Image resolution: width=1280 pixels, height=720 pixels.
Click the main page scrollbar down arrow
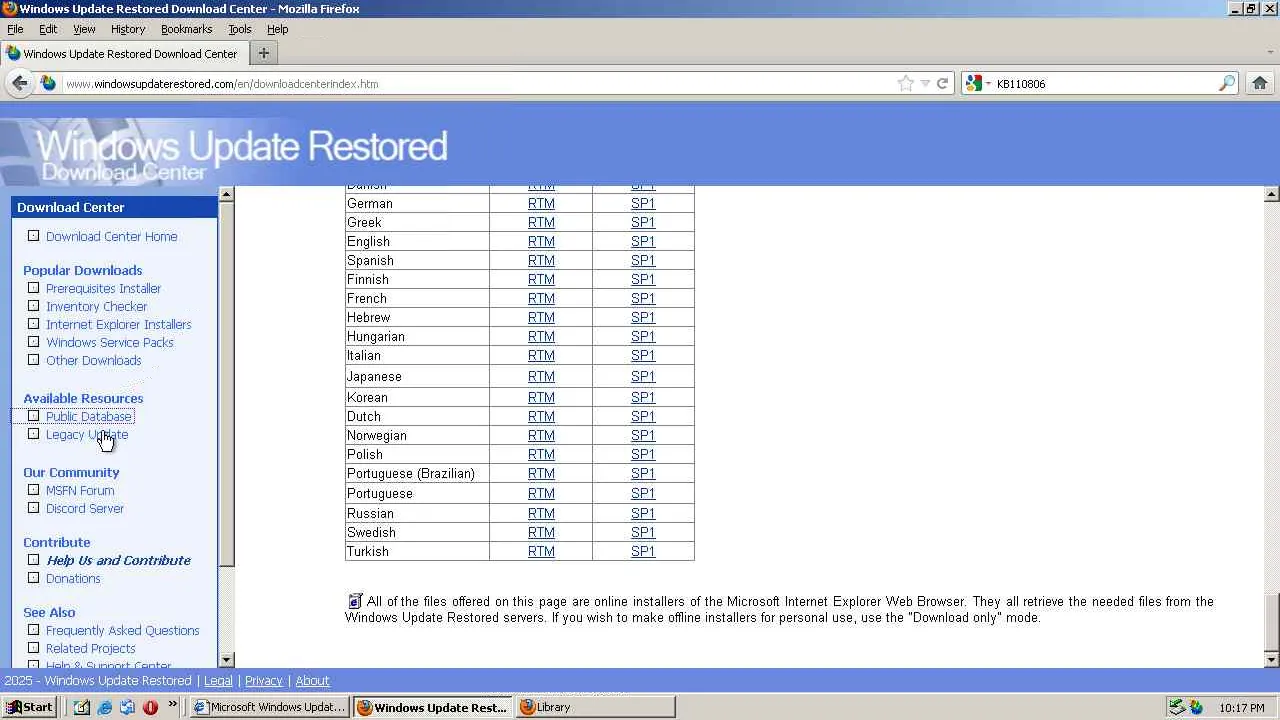click(x=1272, y=660)
